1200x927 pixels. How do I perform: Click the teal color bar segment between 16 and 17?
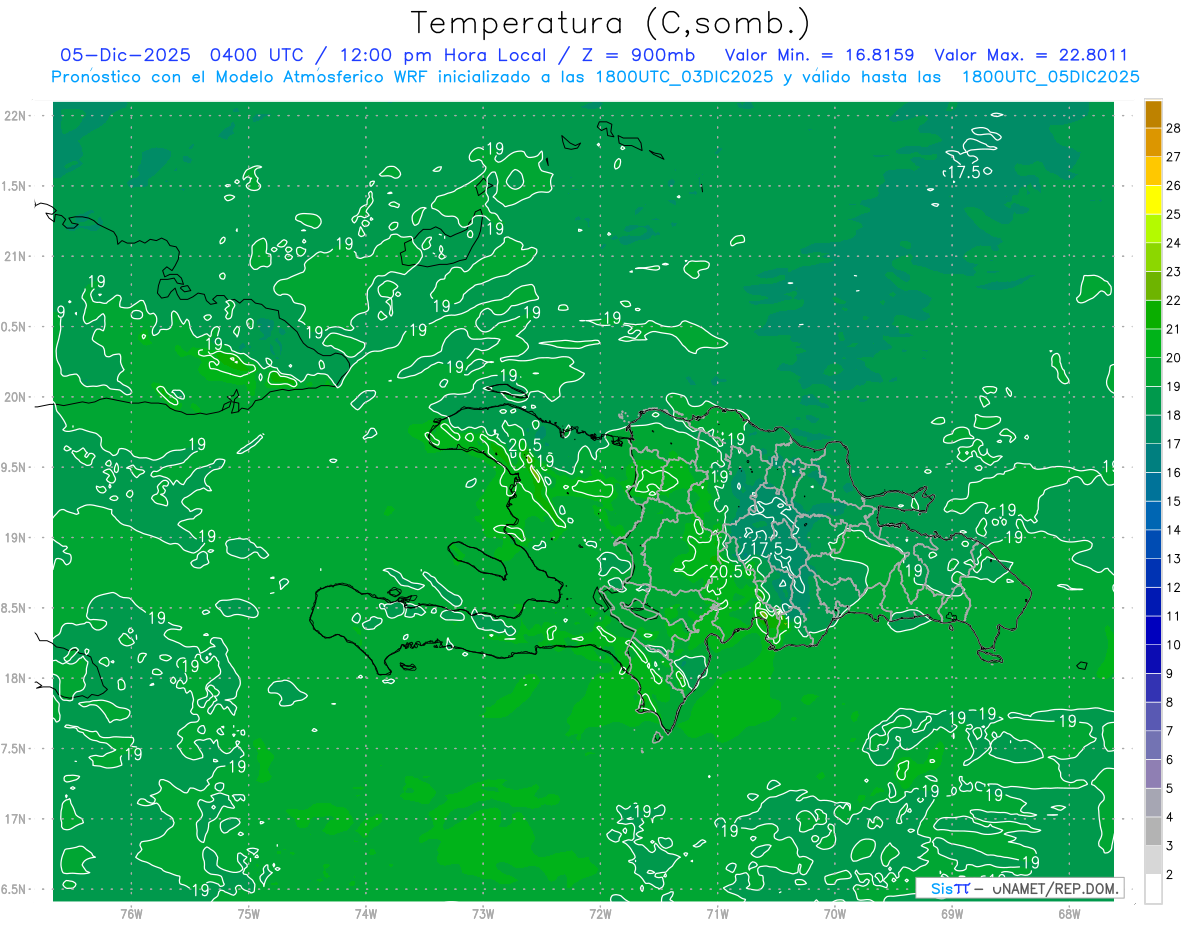[1153, 458]
